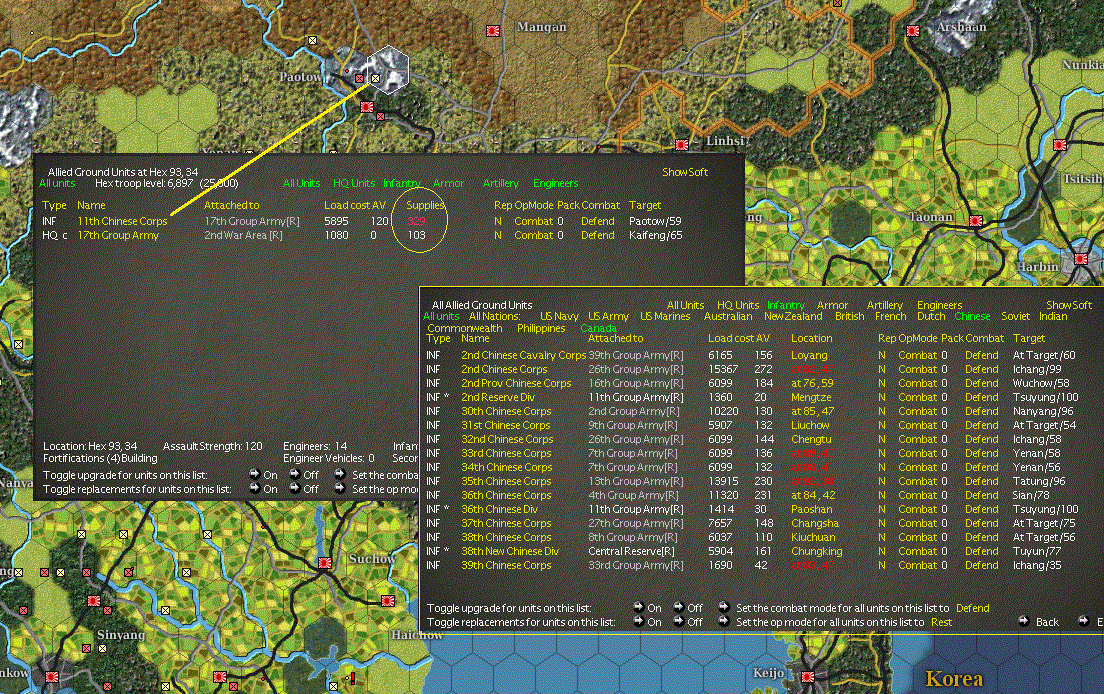The image size is (1104, 694).
Task: Change combat mode value Defend in bottom bar
Action: coord(972,608)
